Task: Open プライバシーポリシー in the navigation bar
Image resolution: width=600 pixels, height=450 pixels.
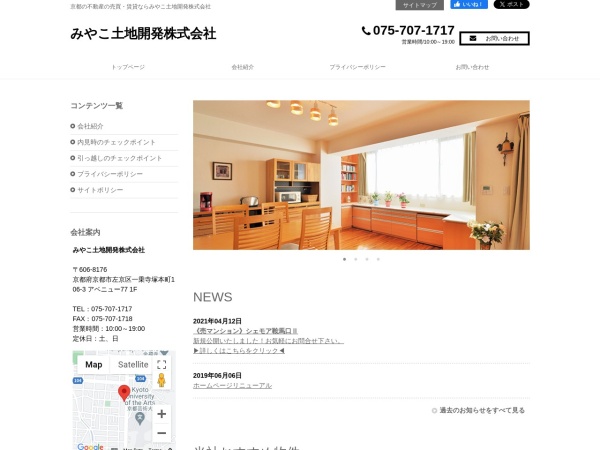Action: coord(357,67)
